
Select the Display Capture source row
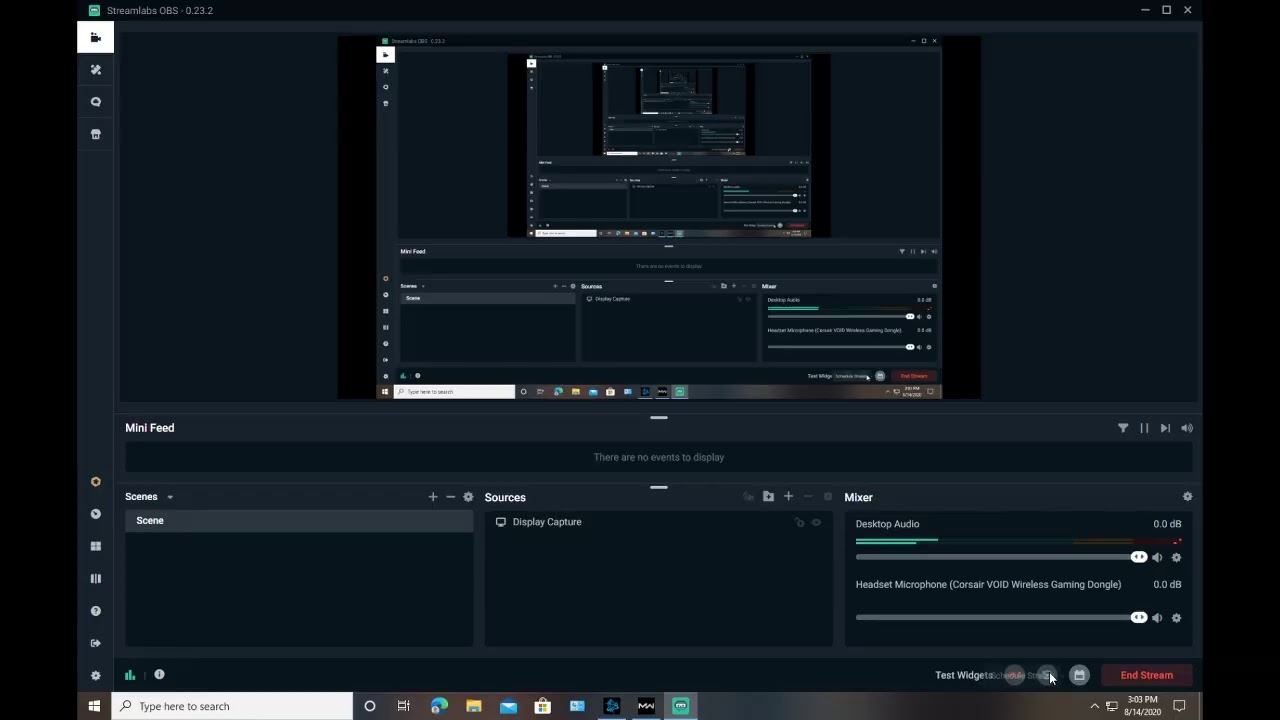(659, 522)
